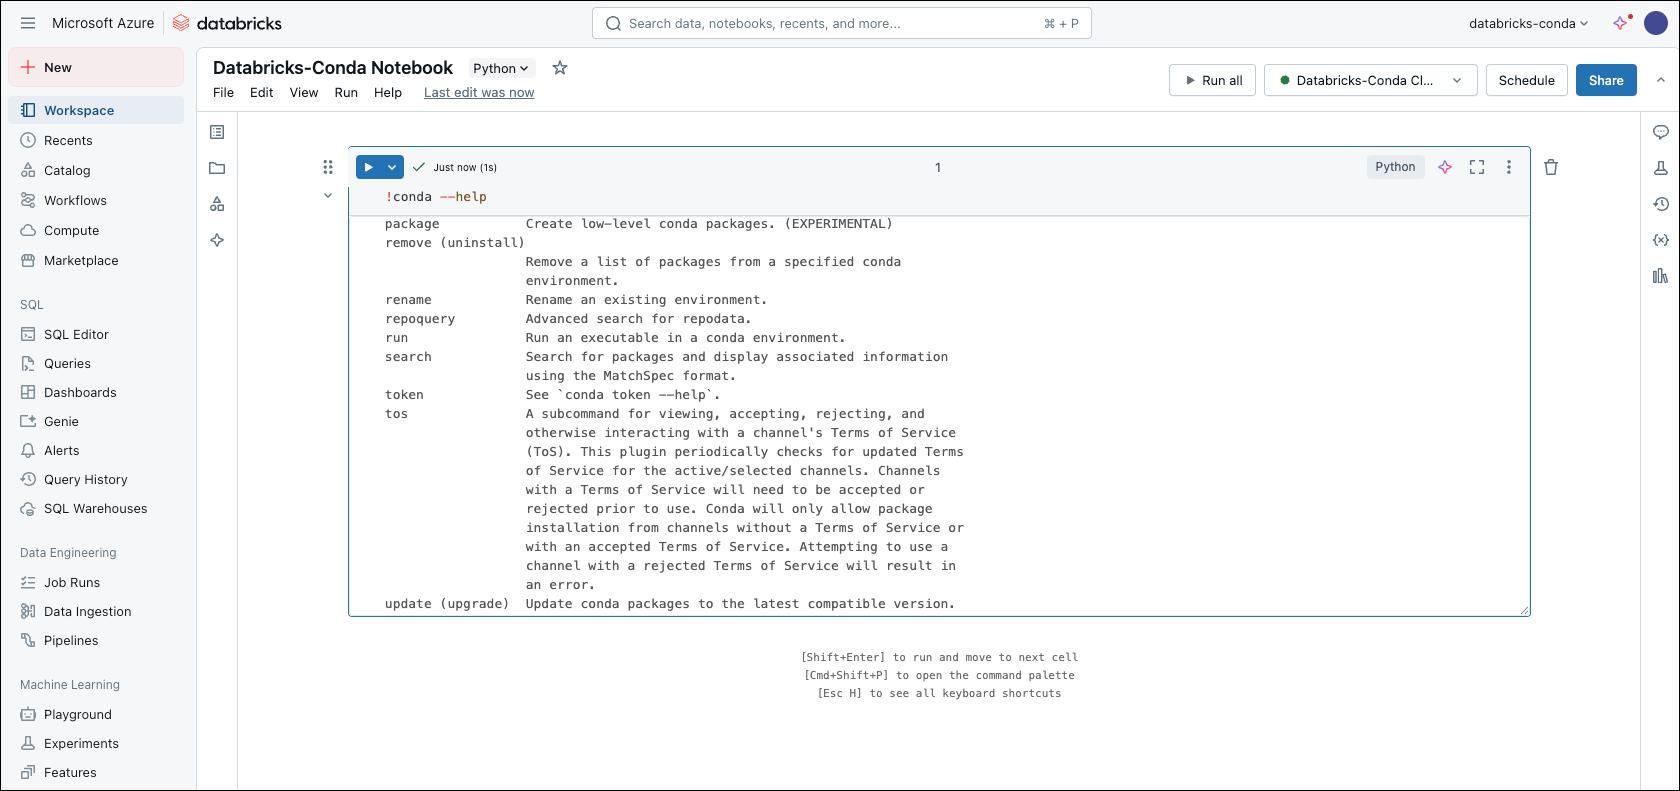Click the notebook title Databricks-Conda Notebook
The height and width of the screenshot is (791, 1680).
tap(333, 67)
